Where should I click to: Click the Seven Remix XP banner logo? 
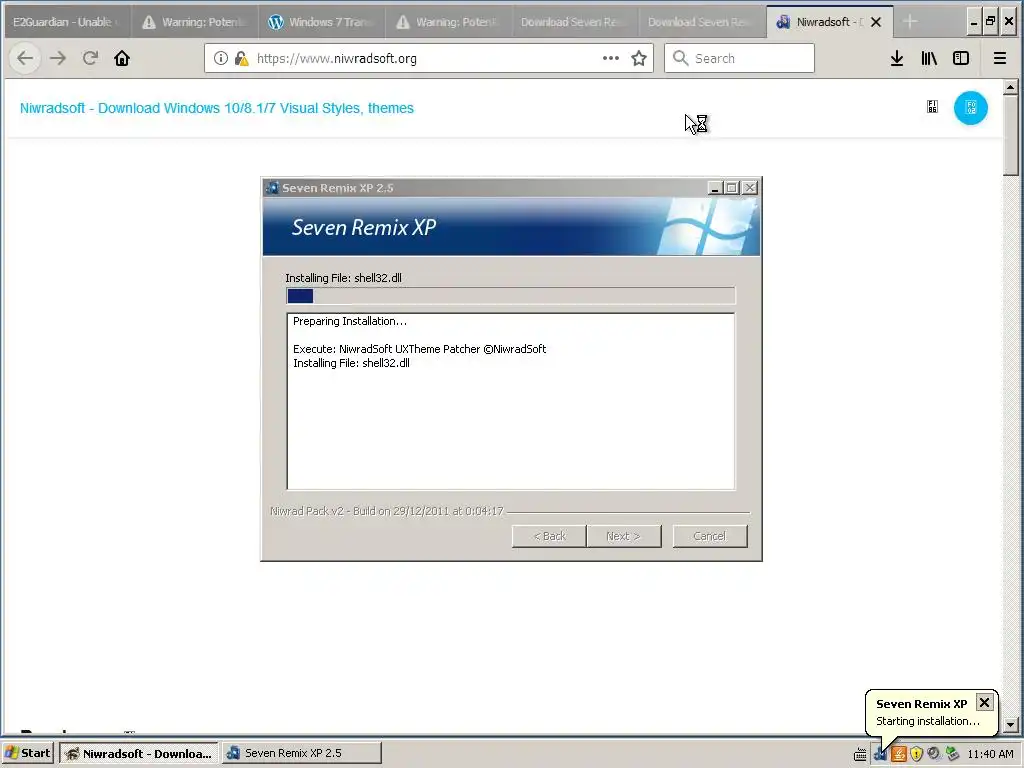pos(709,227)
